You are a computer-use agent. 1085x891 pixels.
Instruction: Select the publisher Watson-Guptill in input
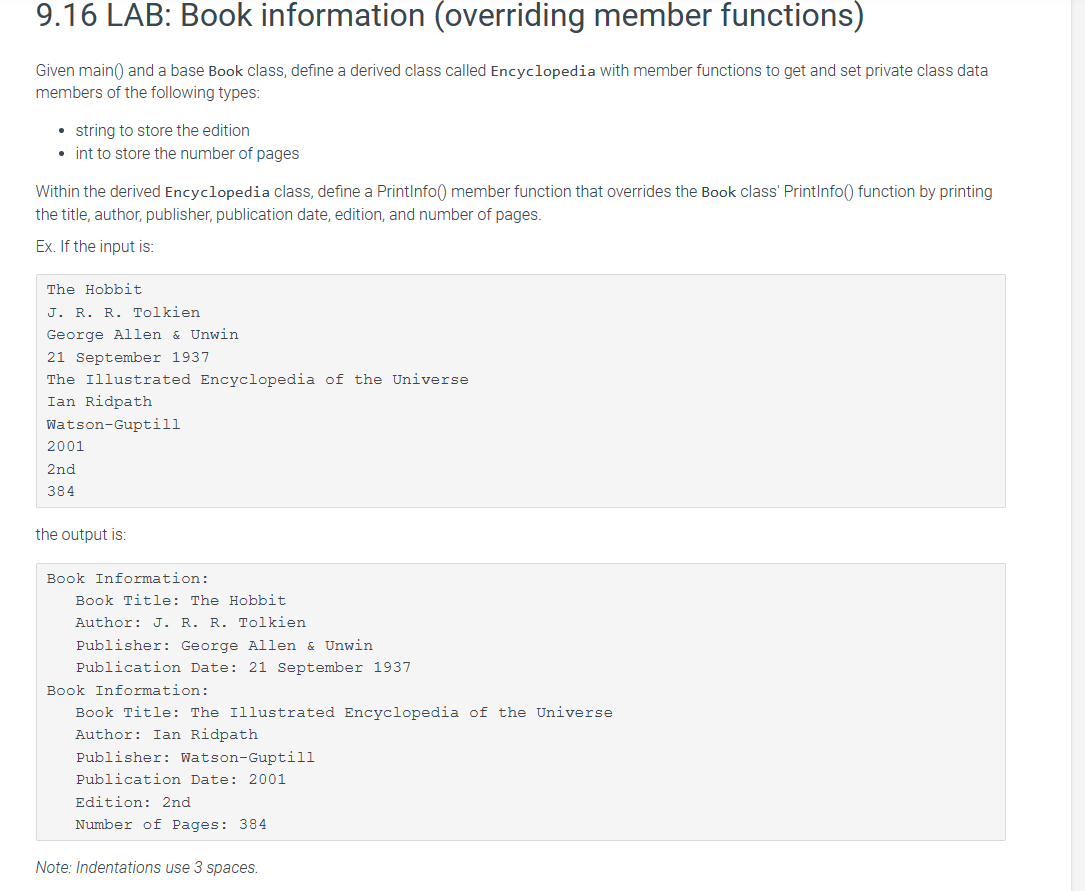113,424
